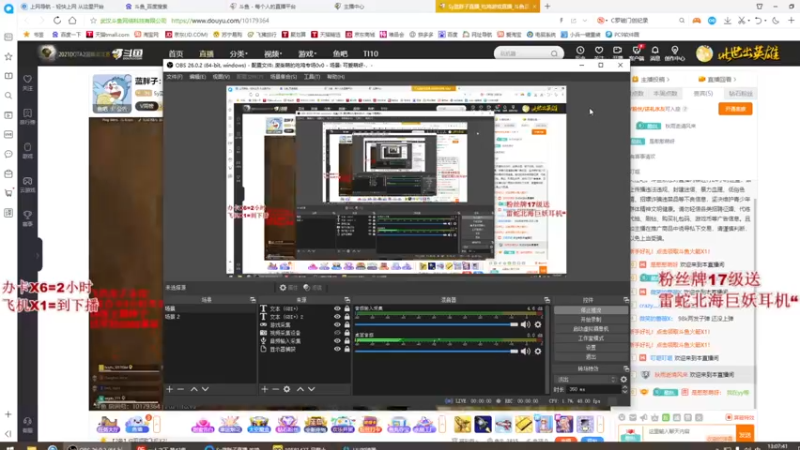Hide the display capture source in OBS
800x450 pixels.
pos(337,349)
